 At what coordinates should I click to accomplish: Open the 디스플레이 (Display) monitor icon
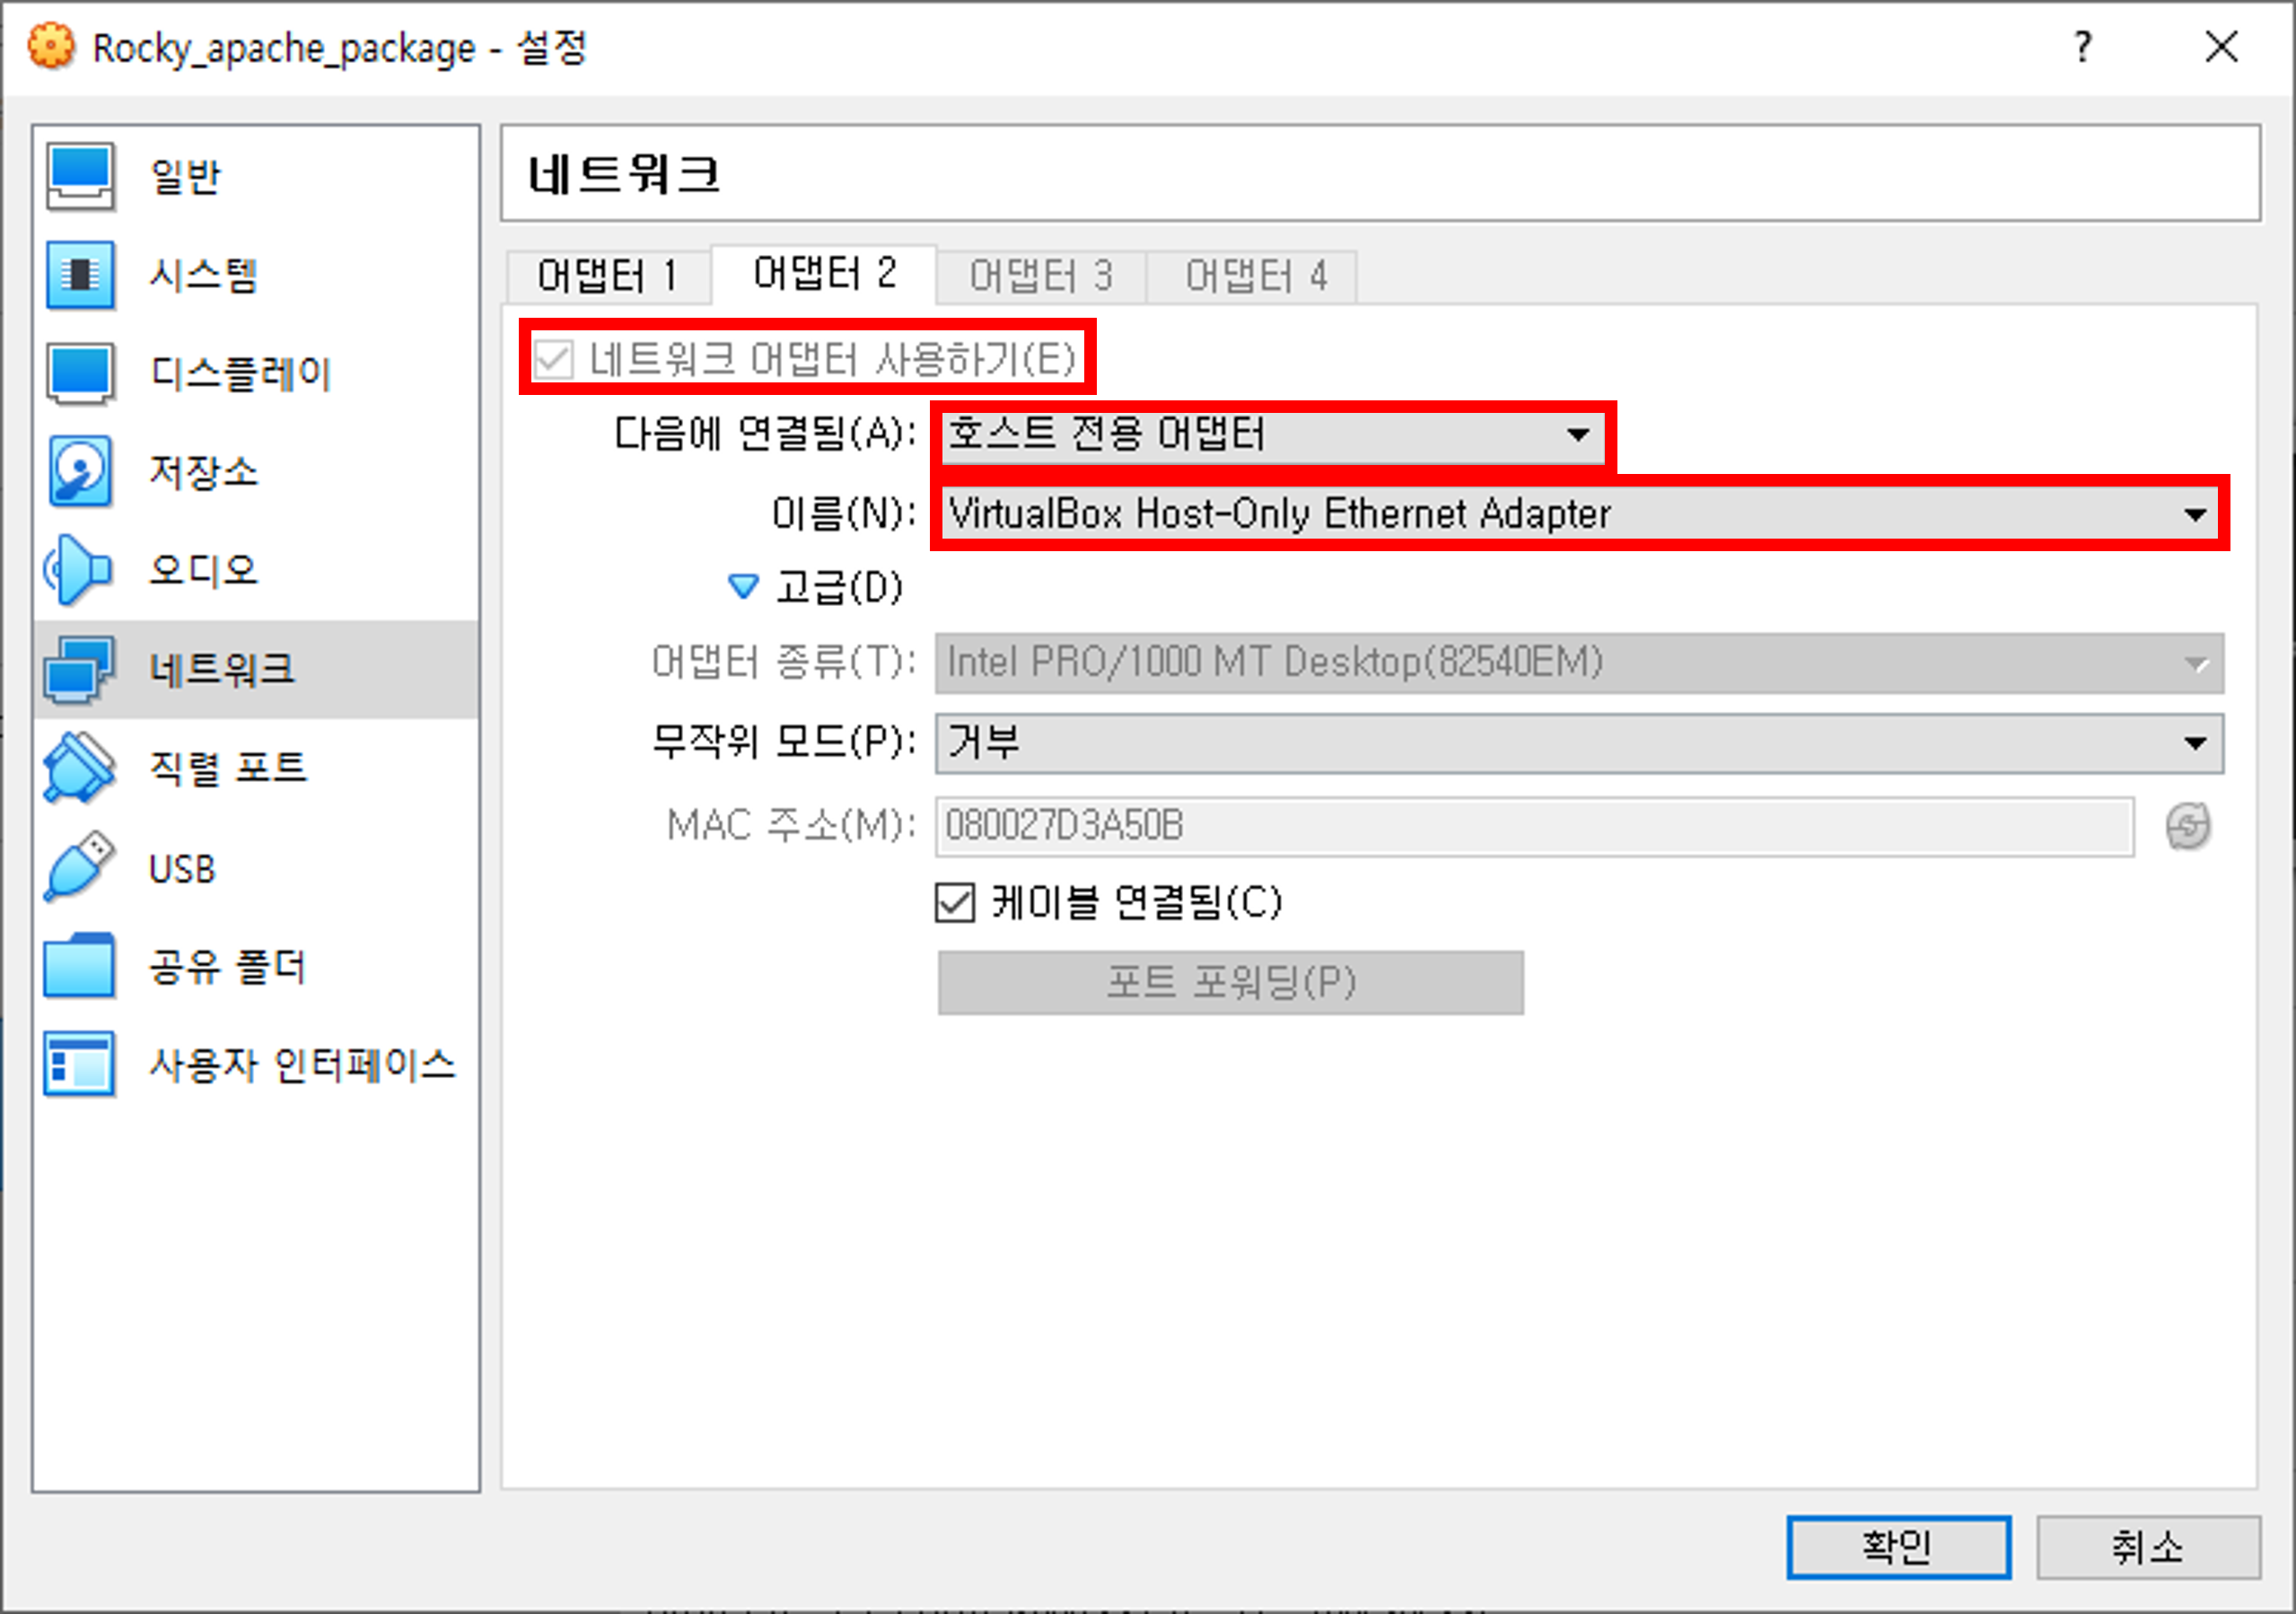(x=80, y=373)
